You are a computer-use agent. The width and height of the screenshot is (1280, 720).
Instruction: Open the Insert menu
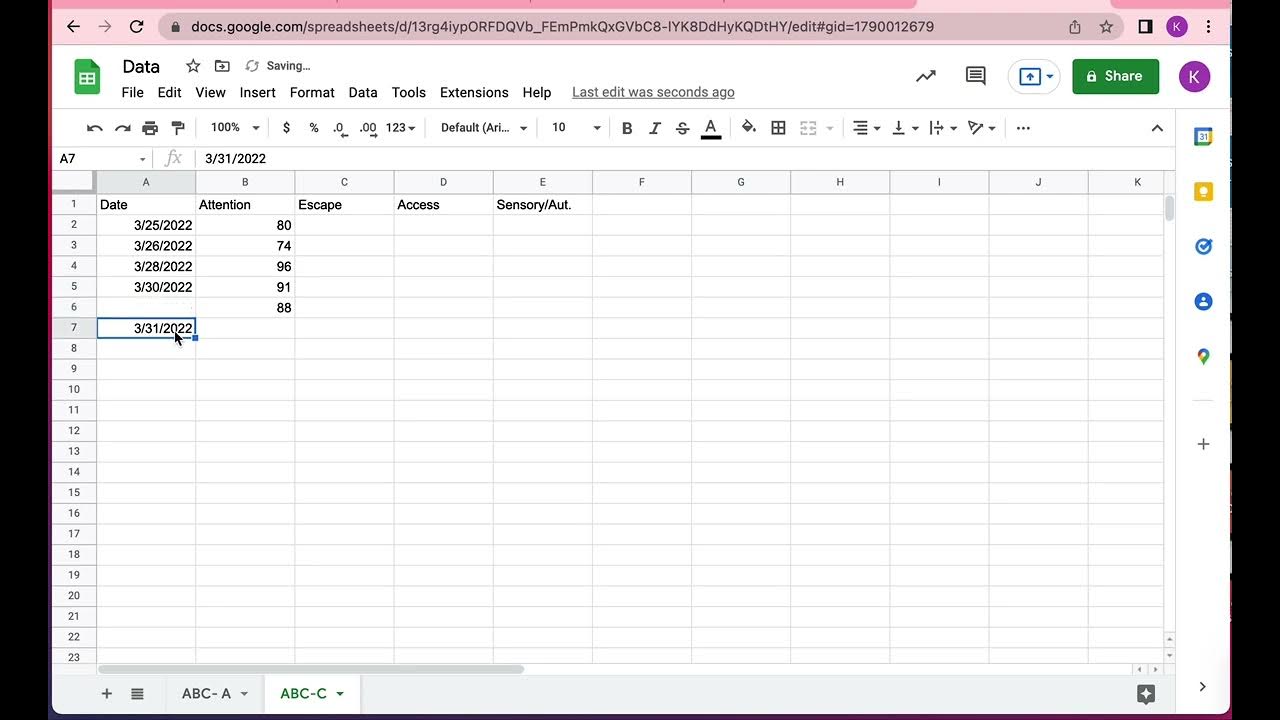click(x=258, y=92)
